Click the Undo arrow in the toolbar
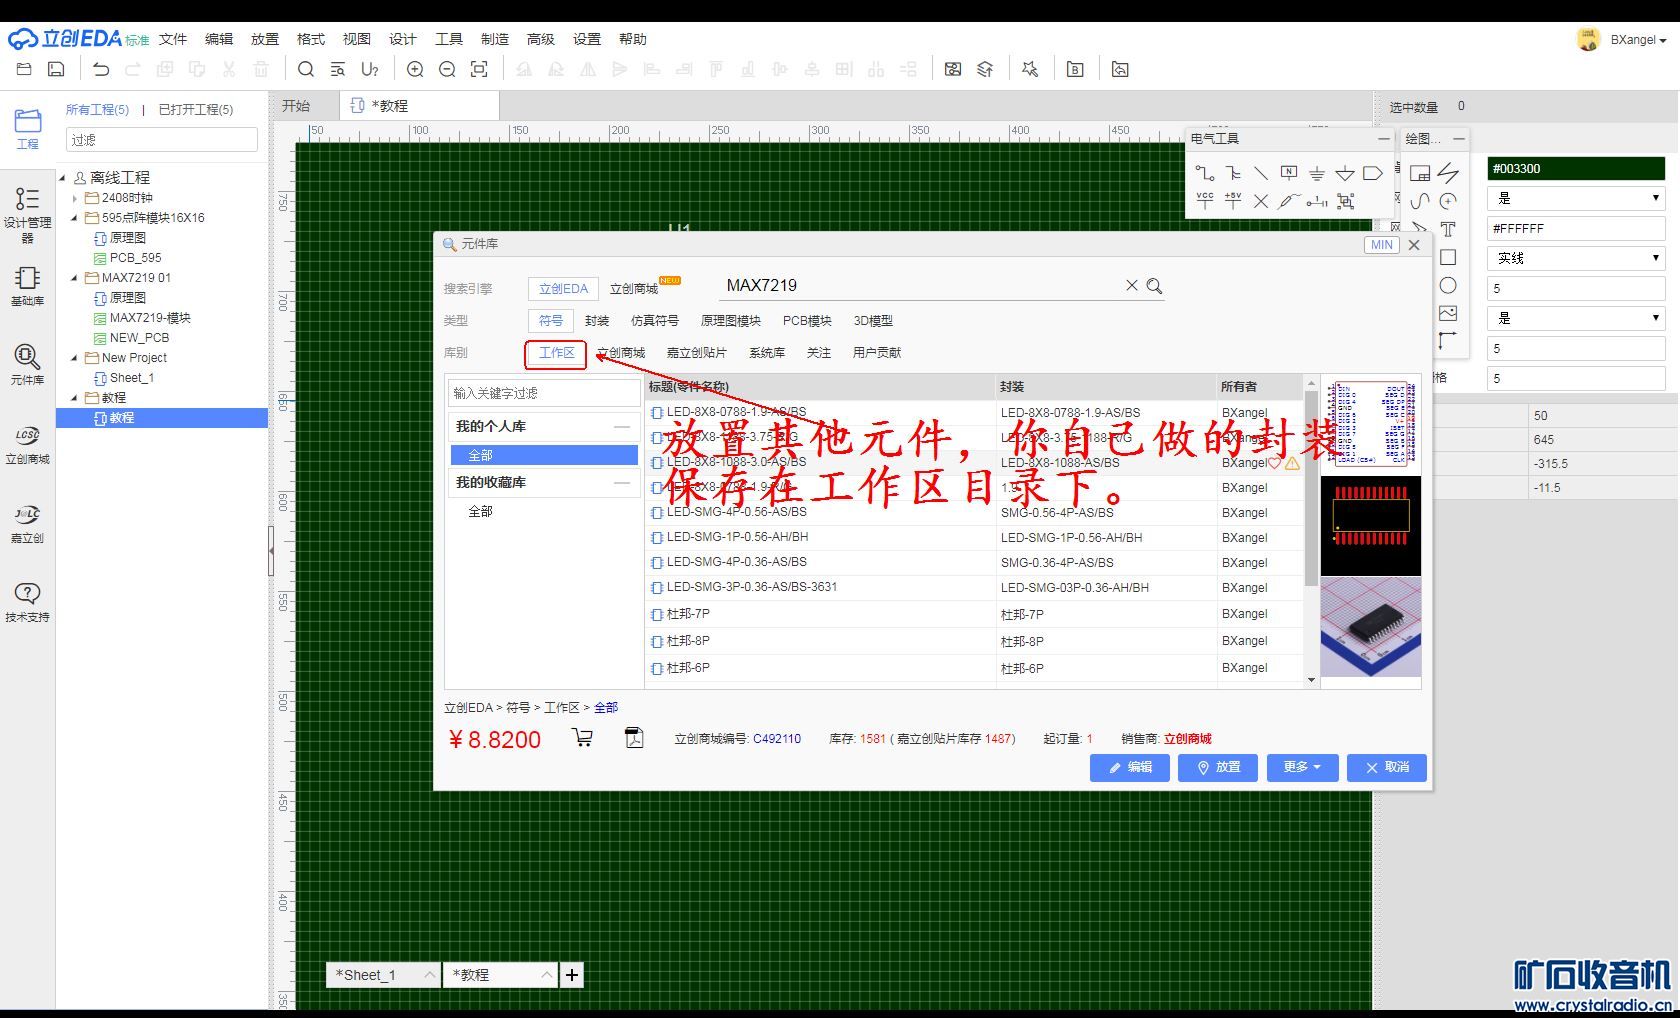 pos(101,69)
